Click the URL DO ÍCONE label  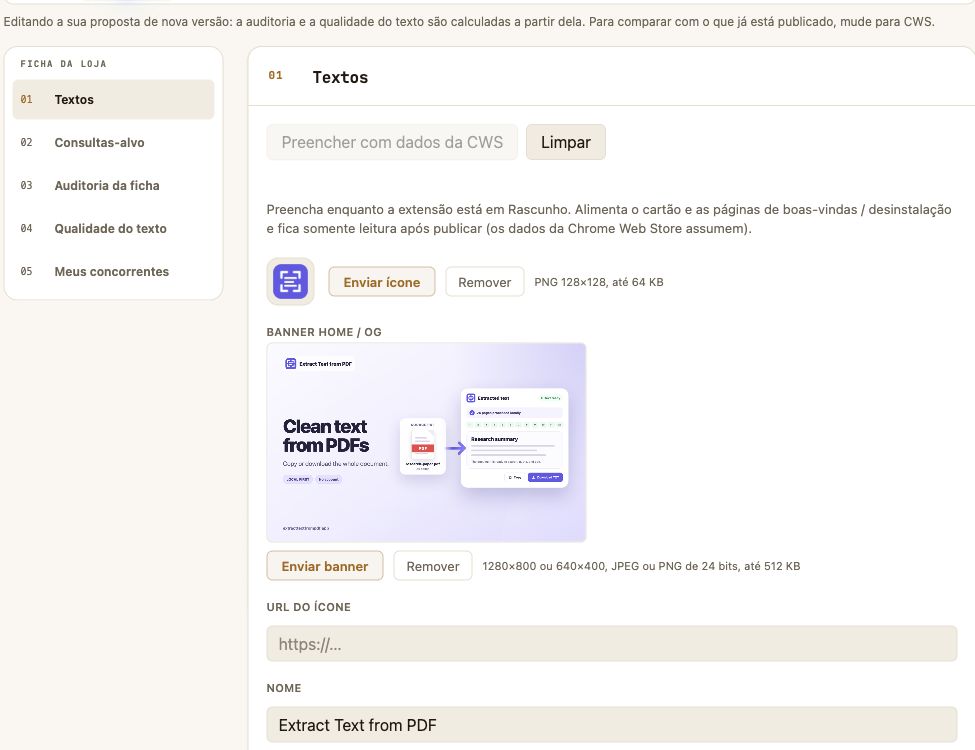tap(308, 607)
